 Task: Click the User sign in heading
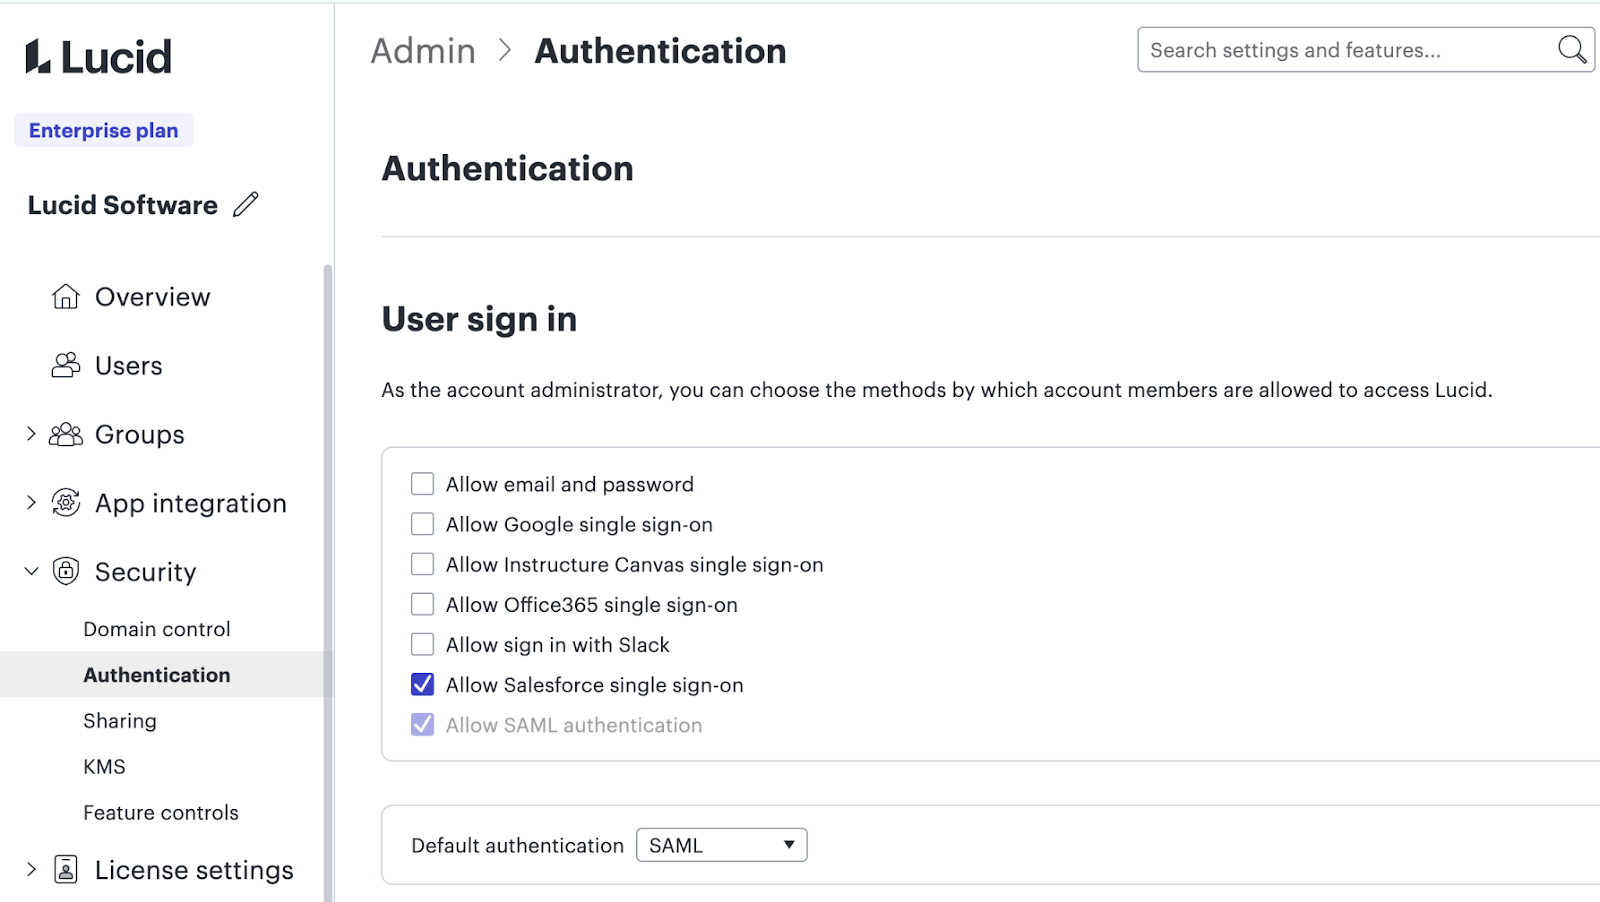pos(480,319)
